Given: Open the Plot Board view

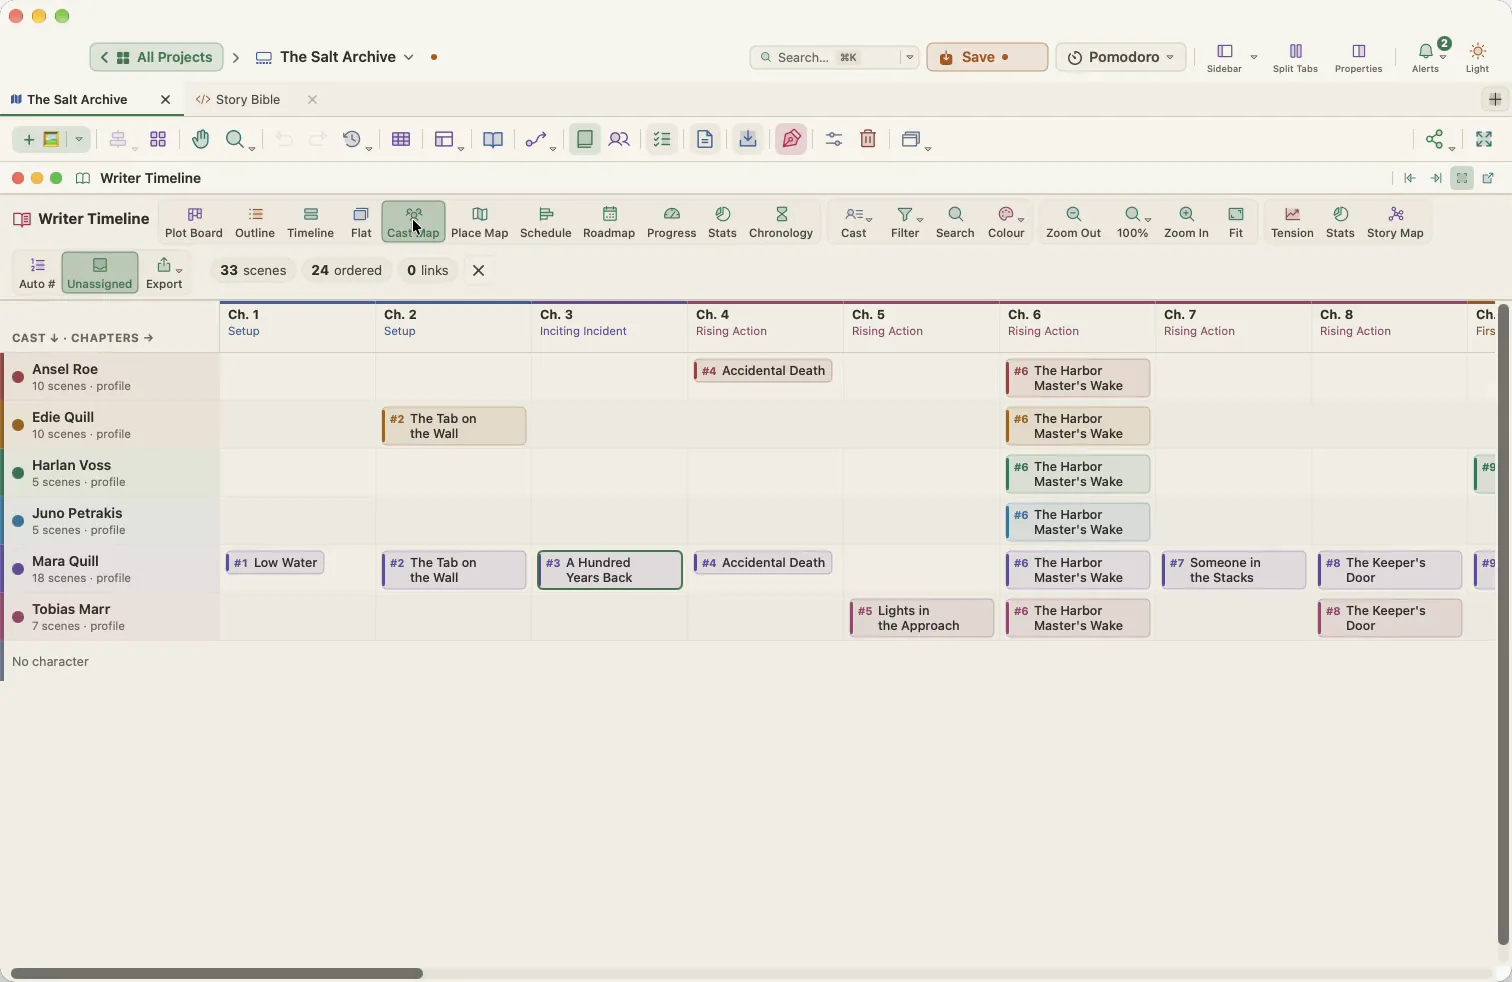Looking at the screenshot, I should [194, 222].
